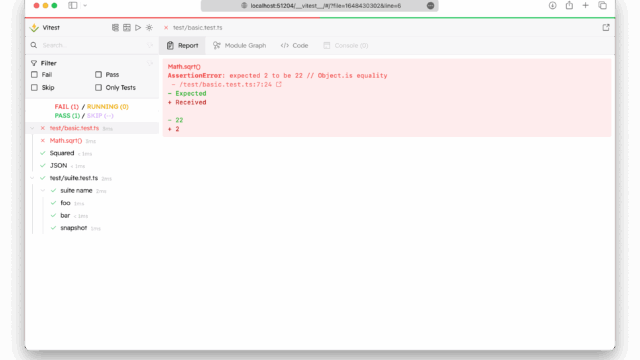
Task: Click pass check beside foo test
Action: (53, 203)
